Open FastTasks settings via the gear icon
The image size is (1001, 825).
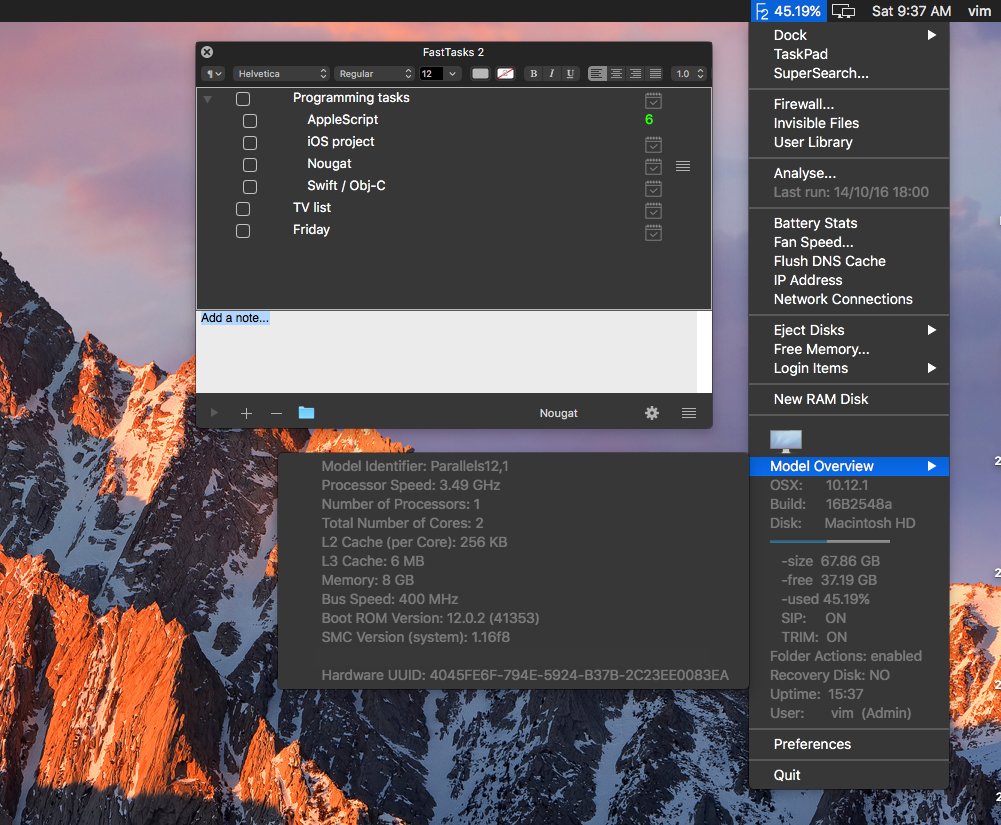(x=652, y=412)
